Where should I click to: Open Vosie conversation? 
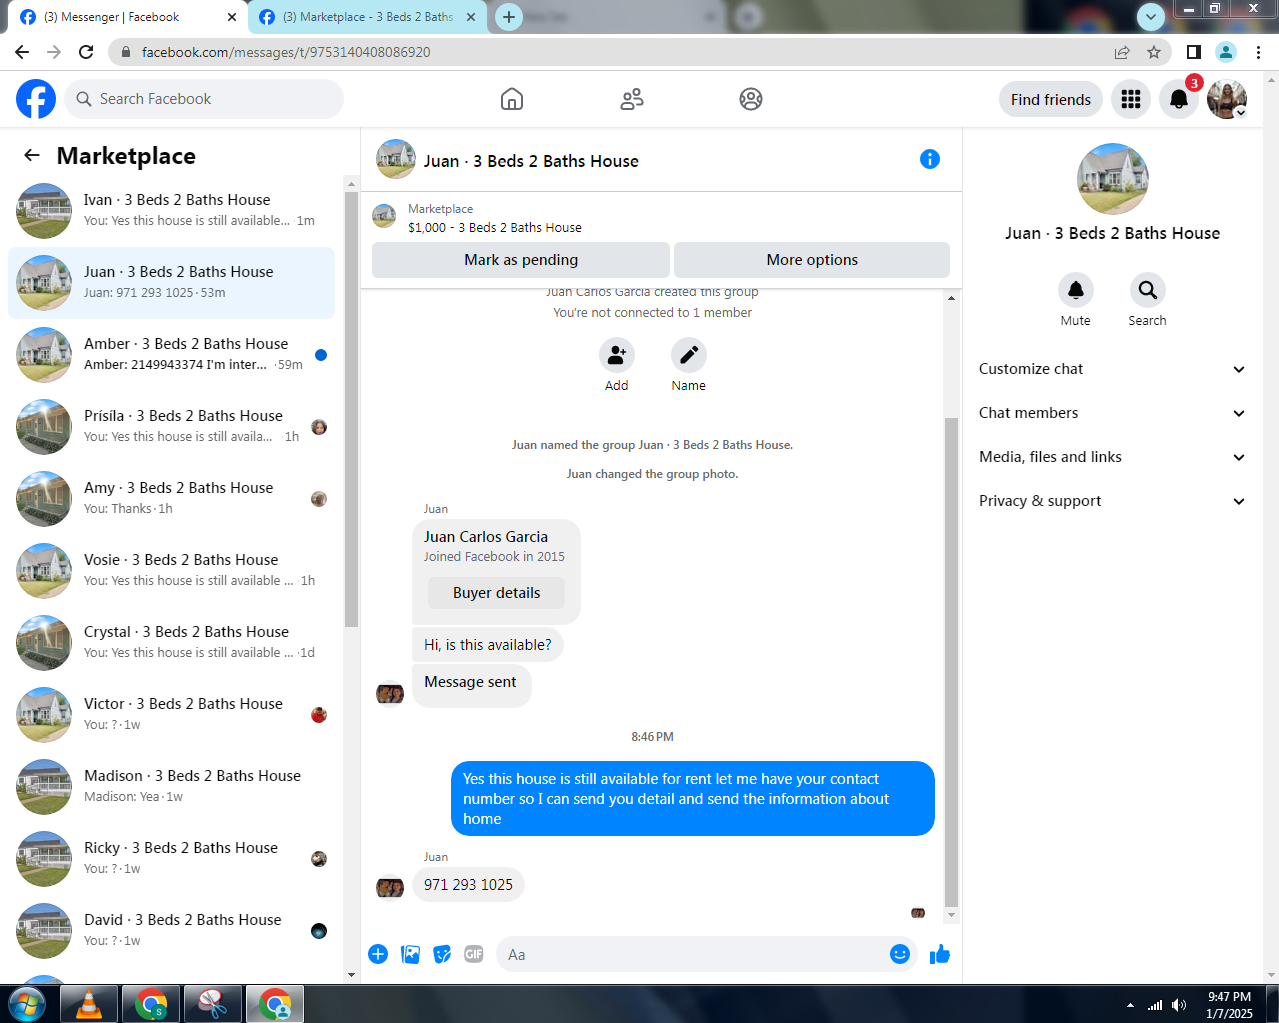(x=171, y=570)
